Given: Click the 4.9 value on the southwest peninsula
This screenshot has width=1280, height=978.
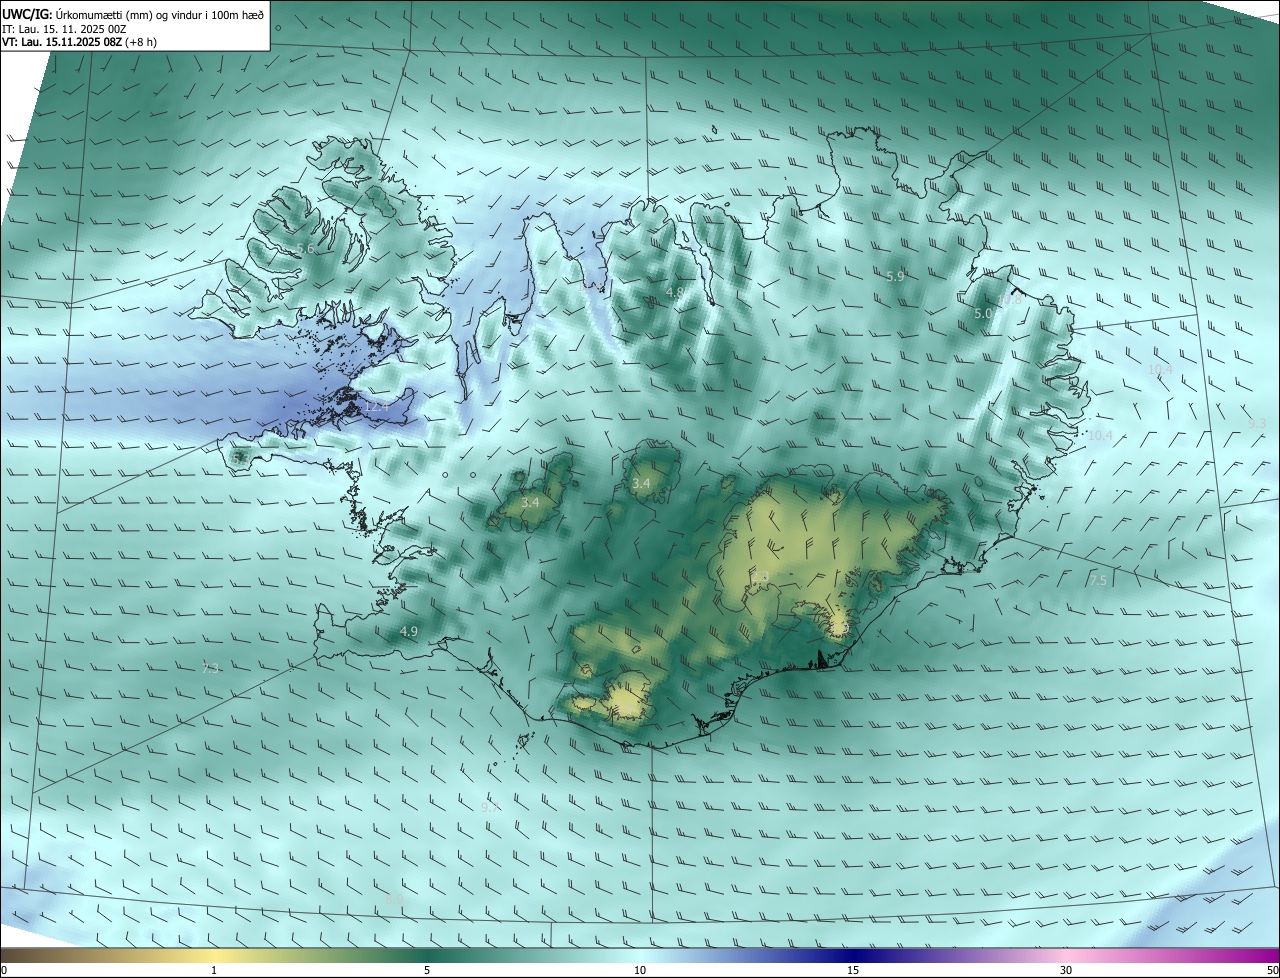Looking at the screenshot, I should 408,632.
